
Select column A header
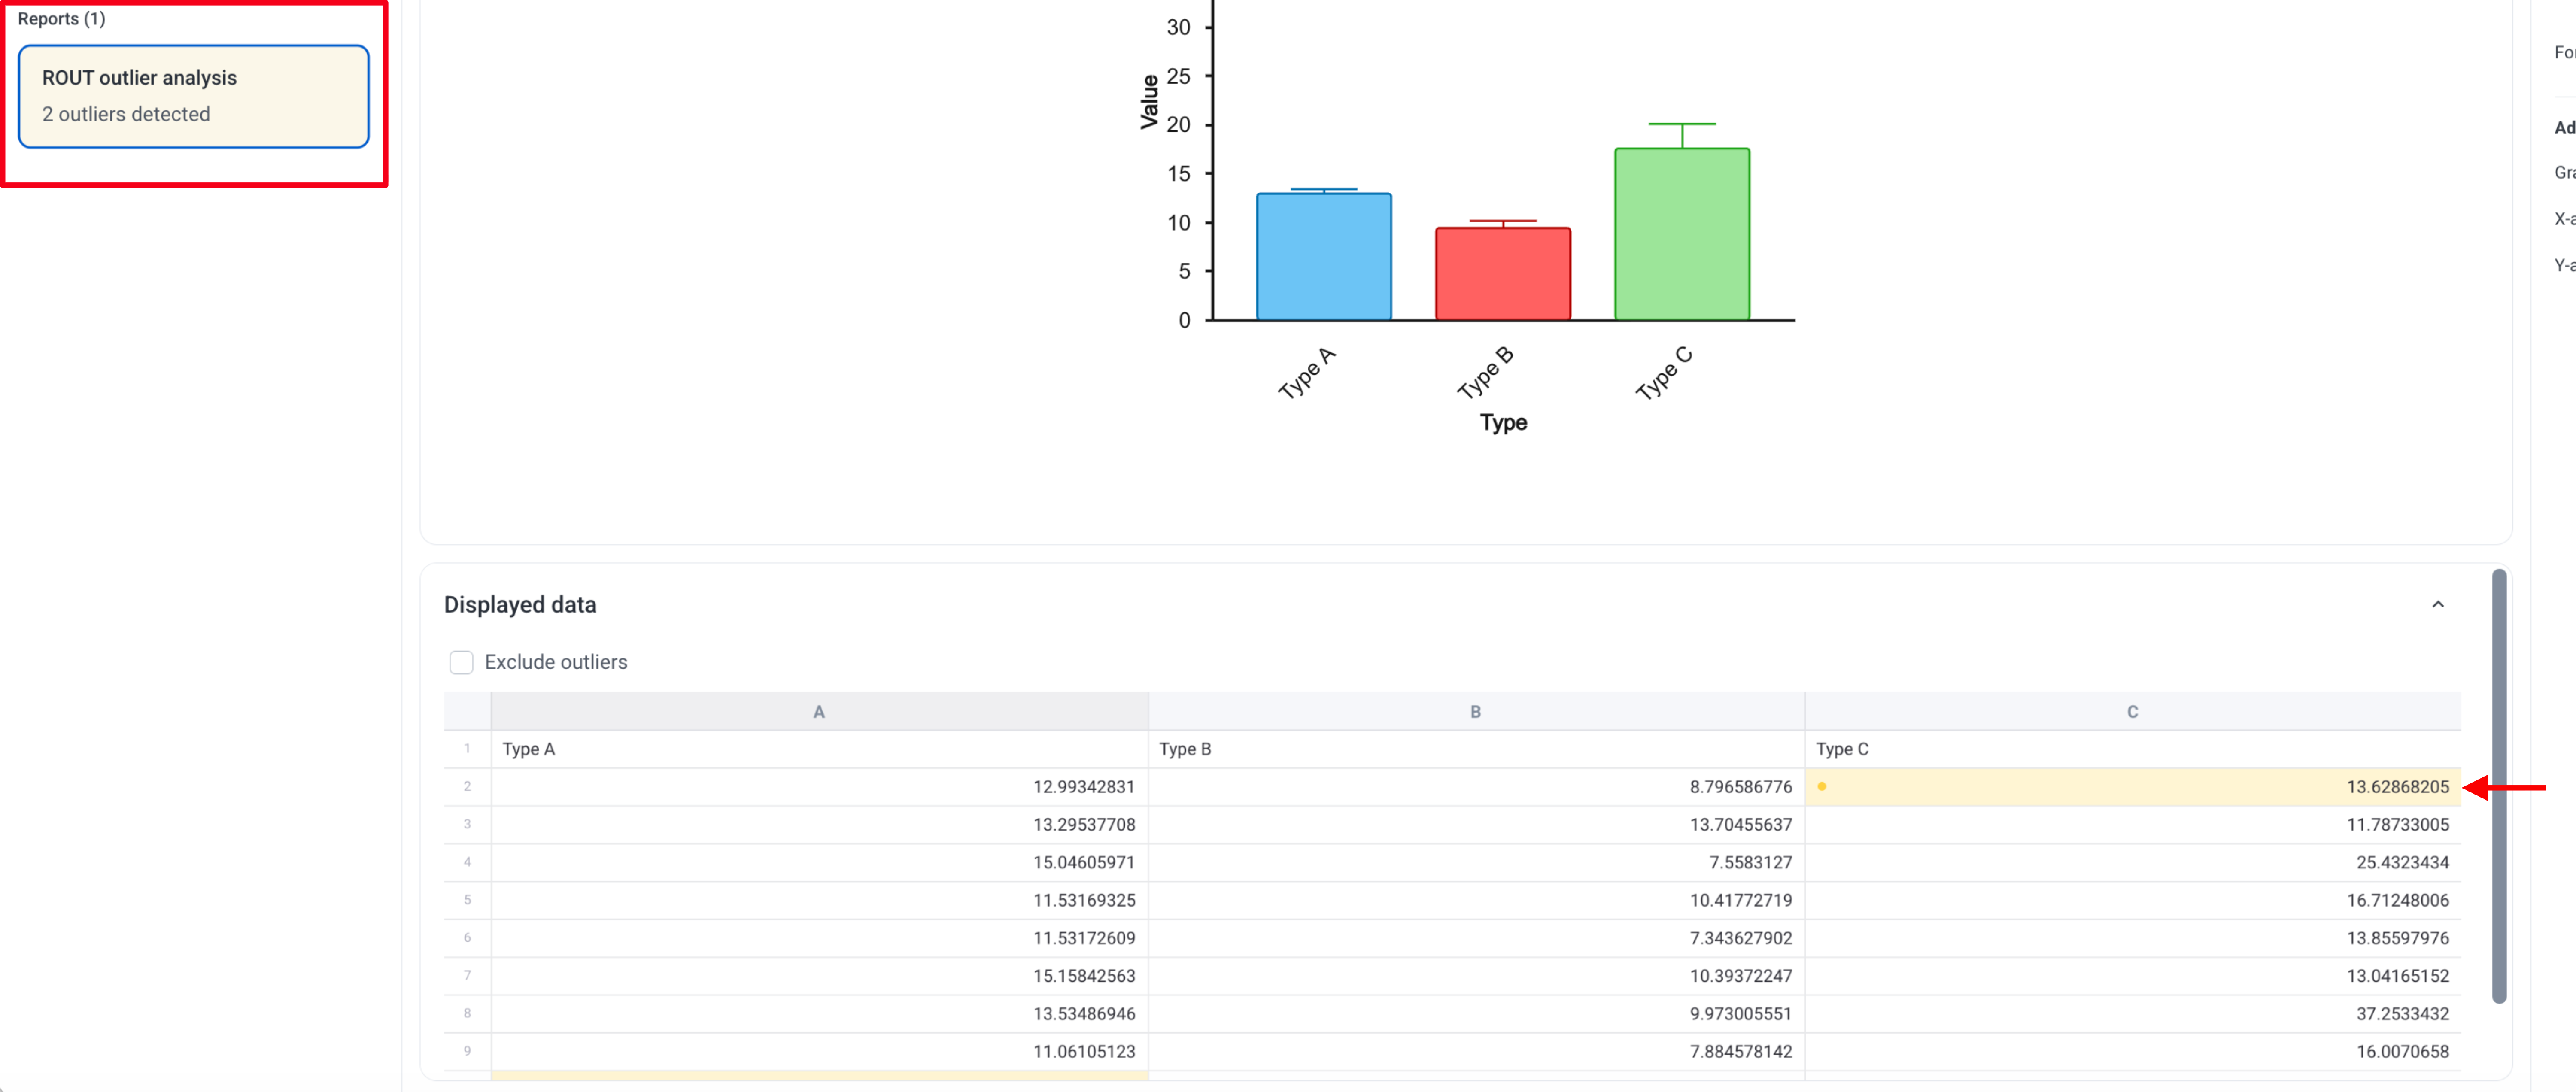pos(819,711)
